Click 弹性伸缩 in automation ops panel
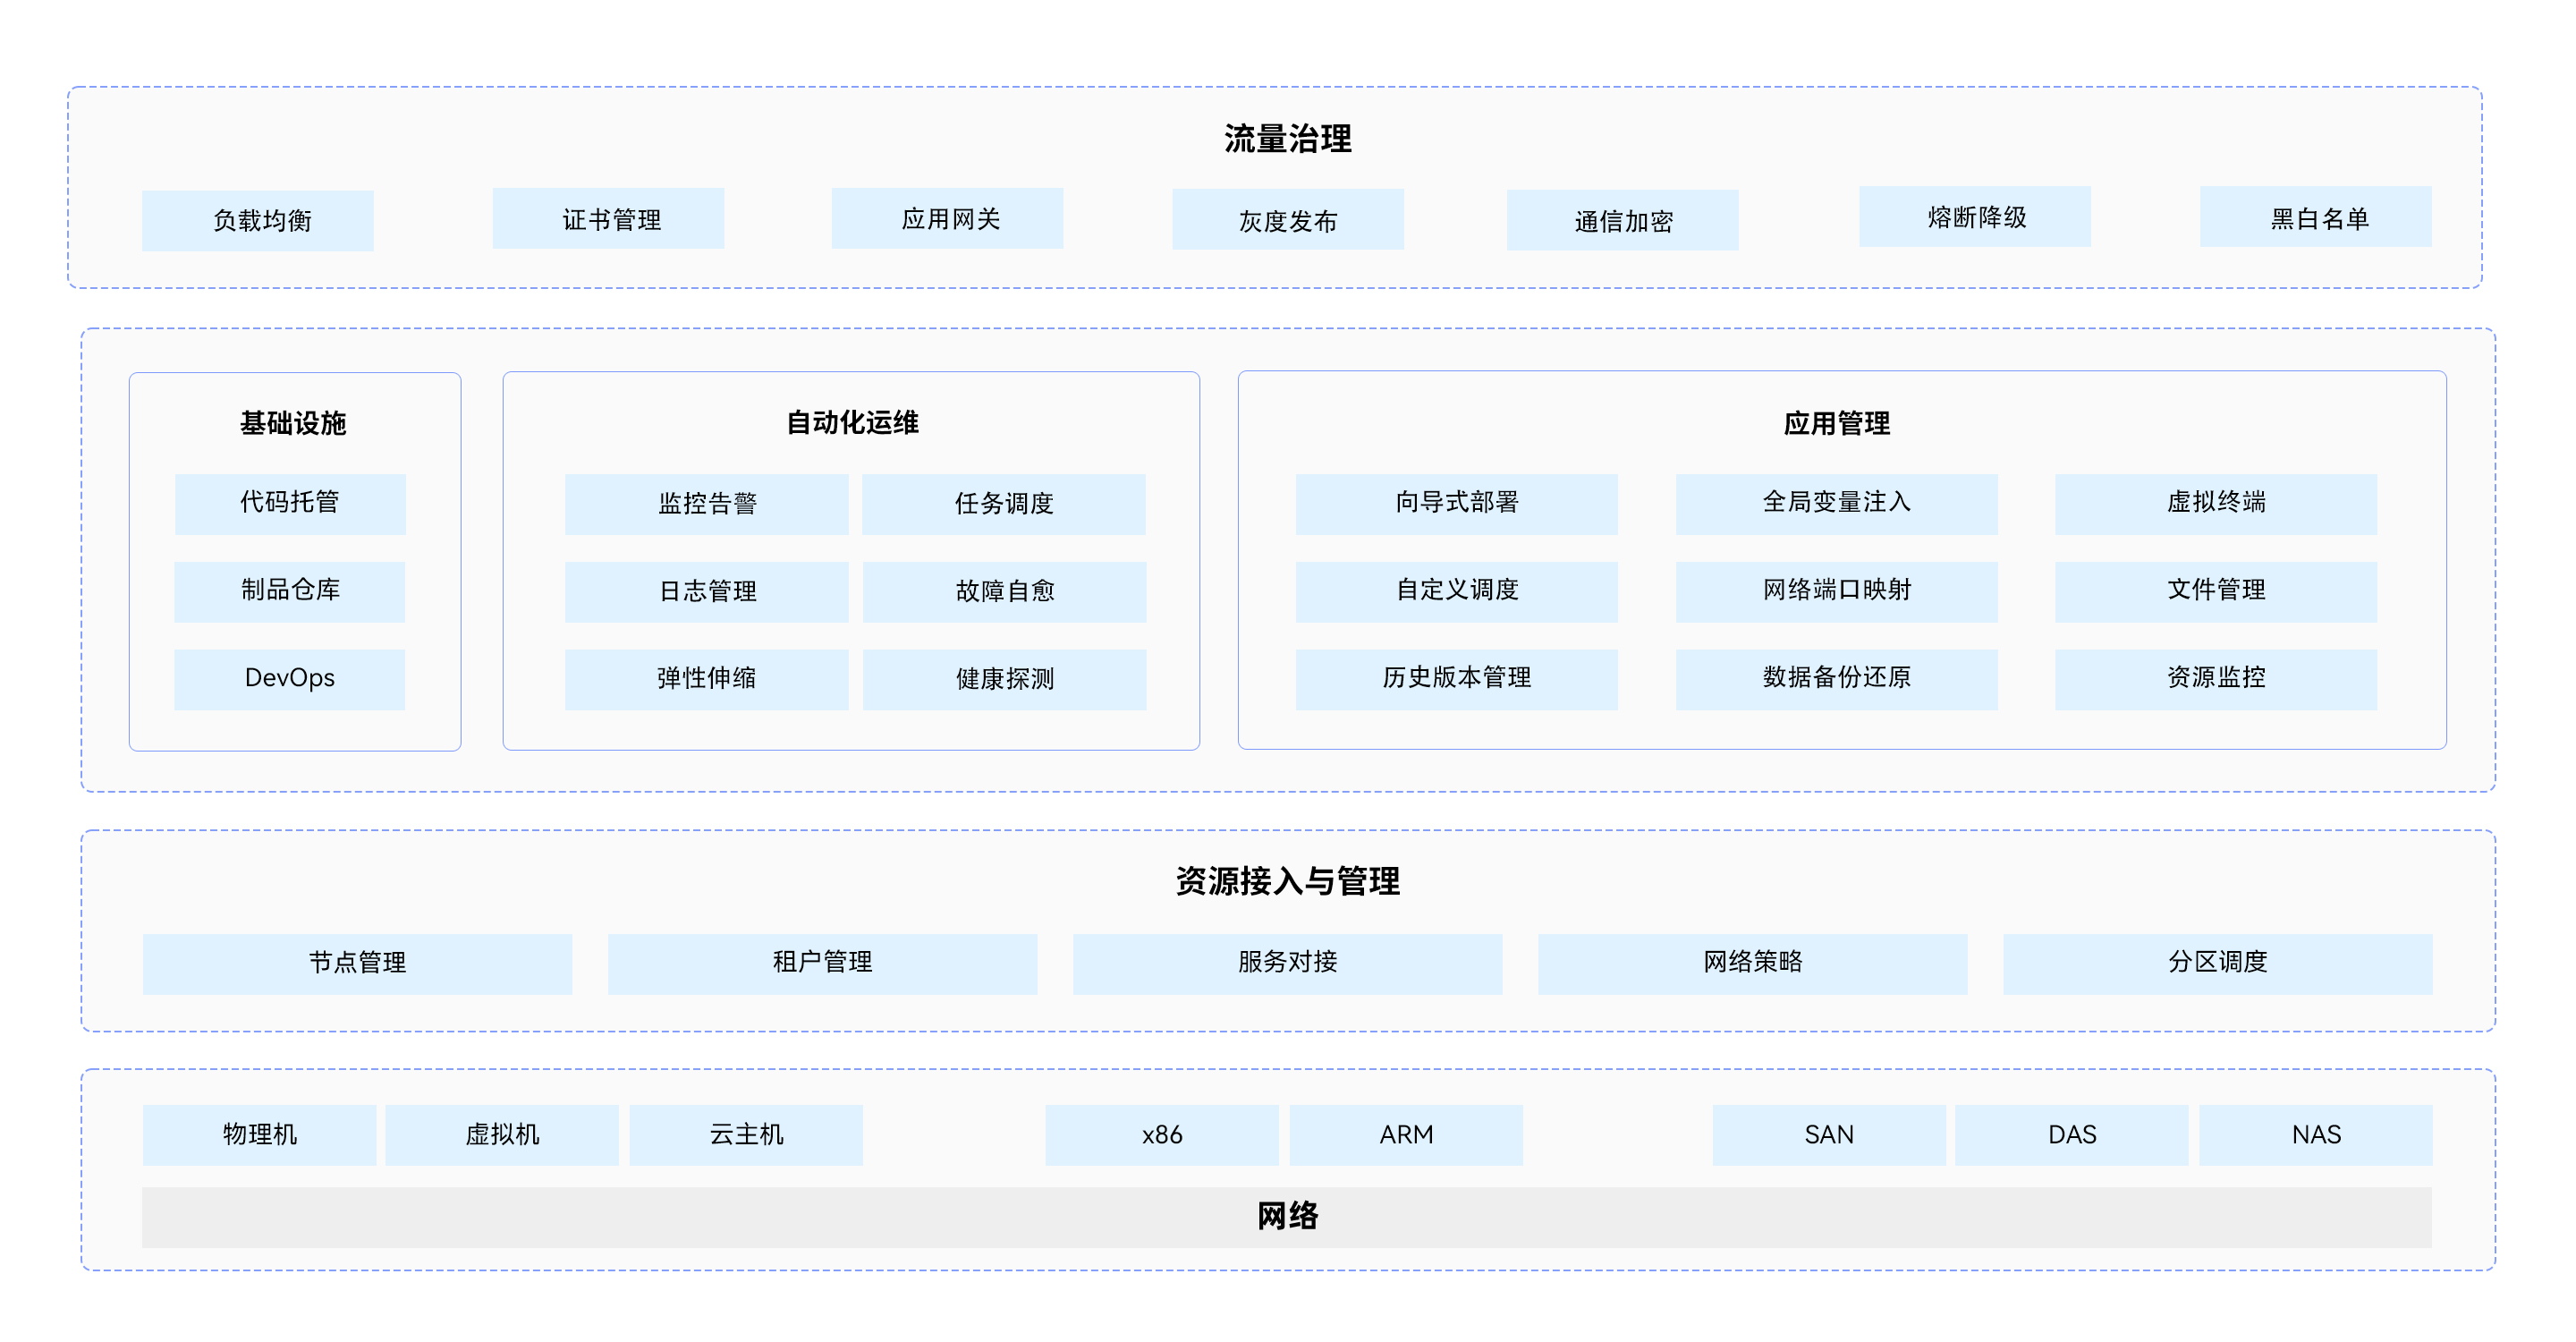This screenshot has width=2576, height=1342. click(706, 679)
